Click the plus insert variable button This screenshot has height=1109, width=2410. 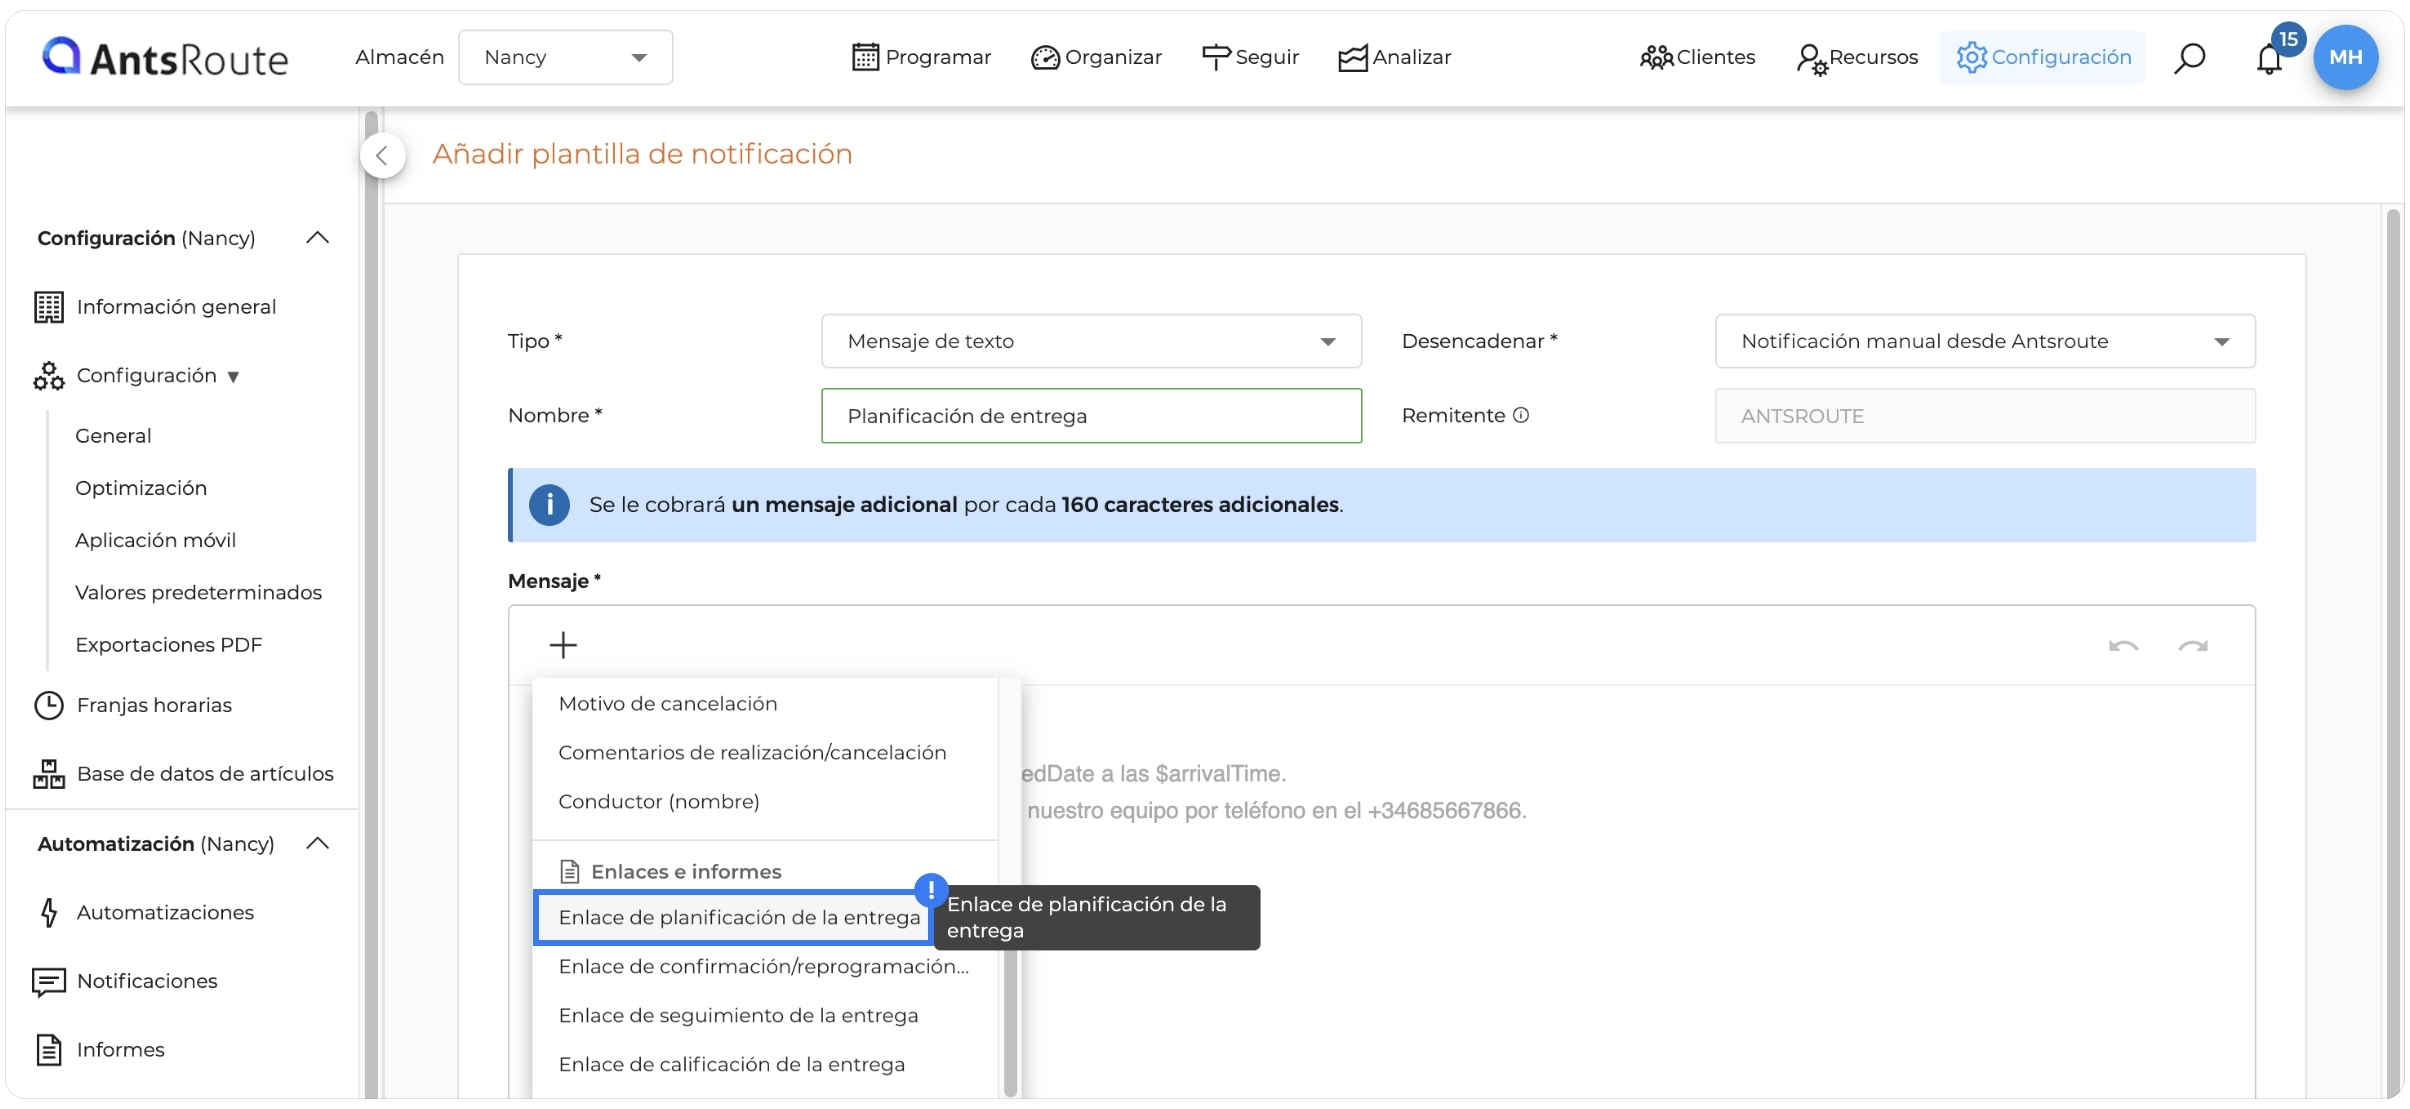click(x=563, y=645)
